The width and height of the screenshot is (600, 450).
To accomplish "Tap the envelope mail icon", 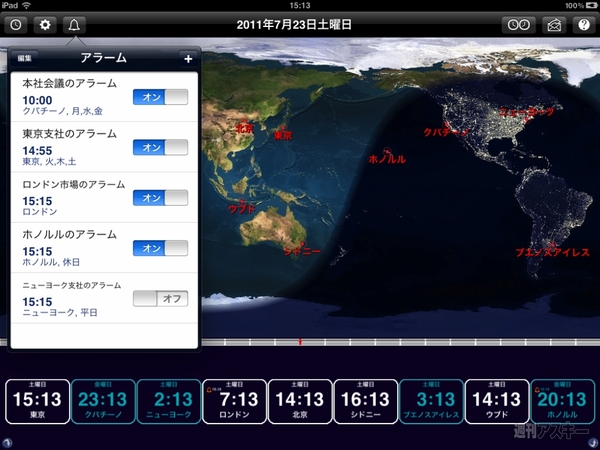I will pos(554,25).
